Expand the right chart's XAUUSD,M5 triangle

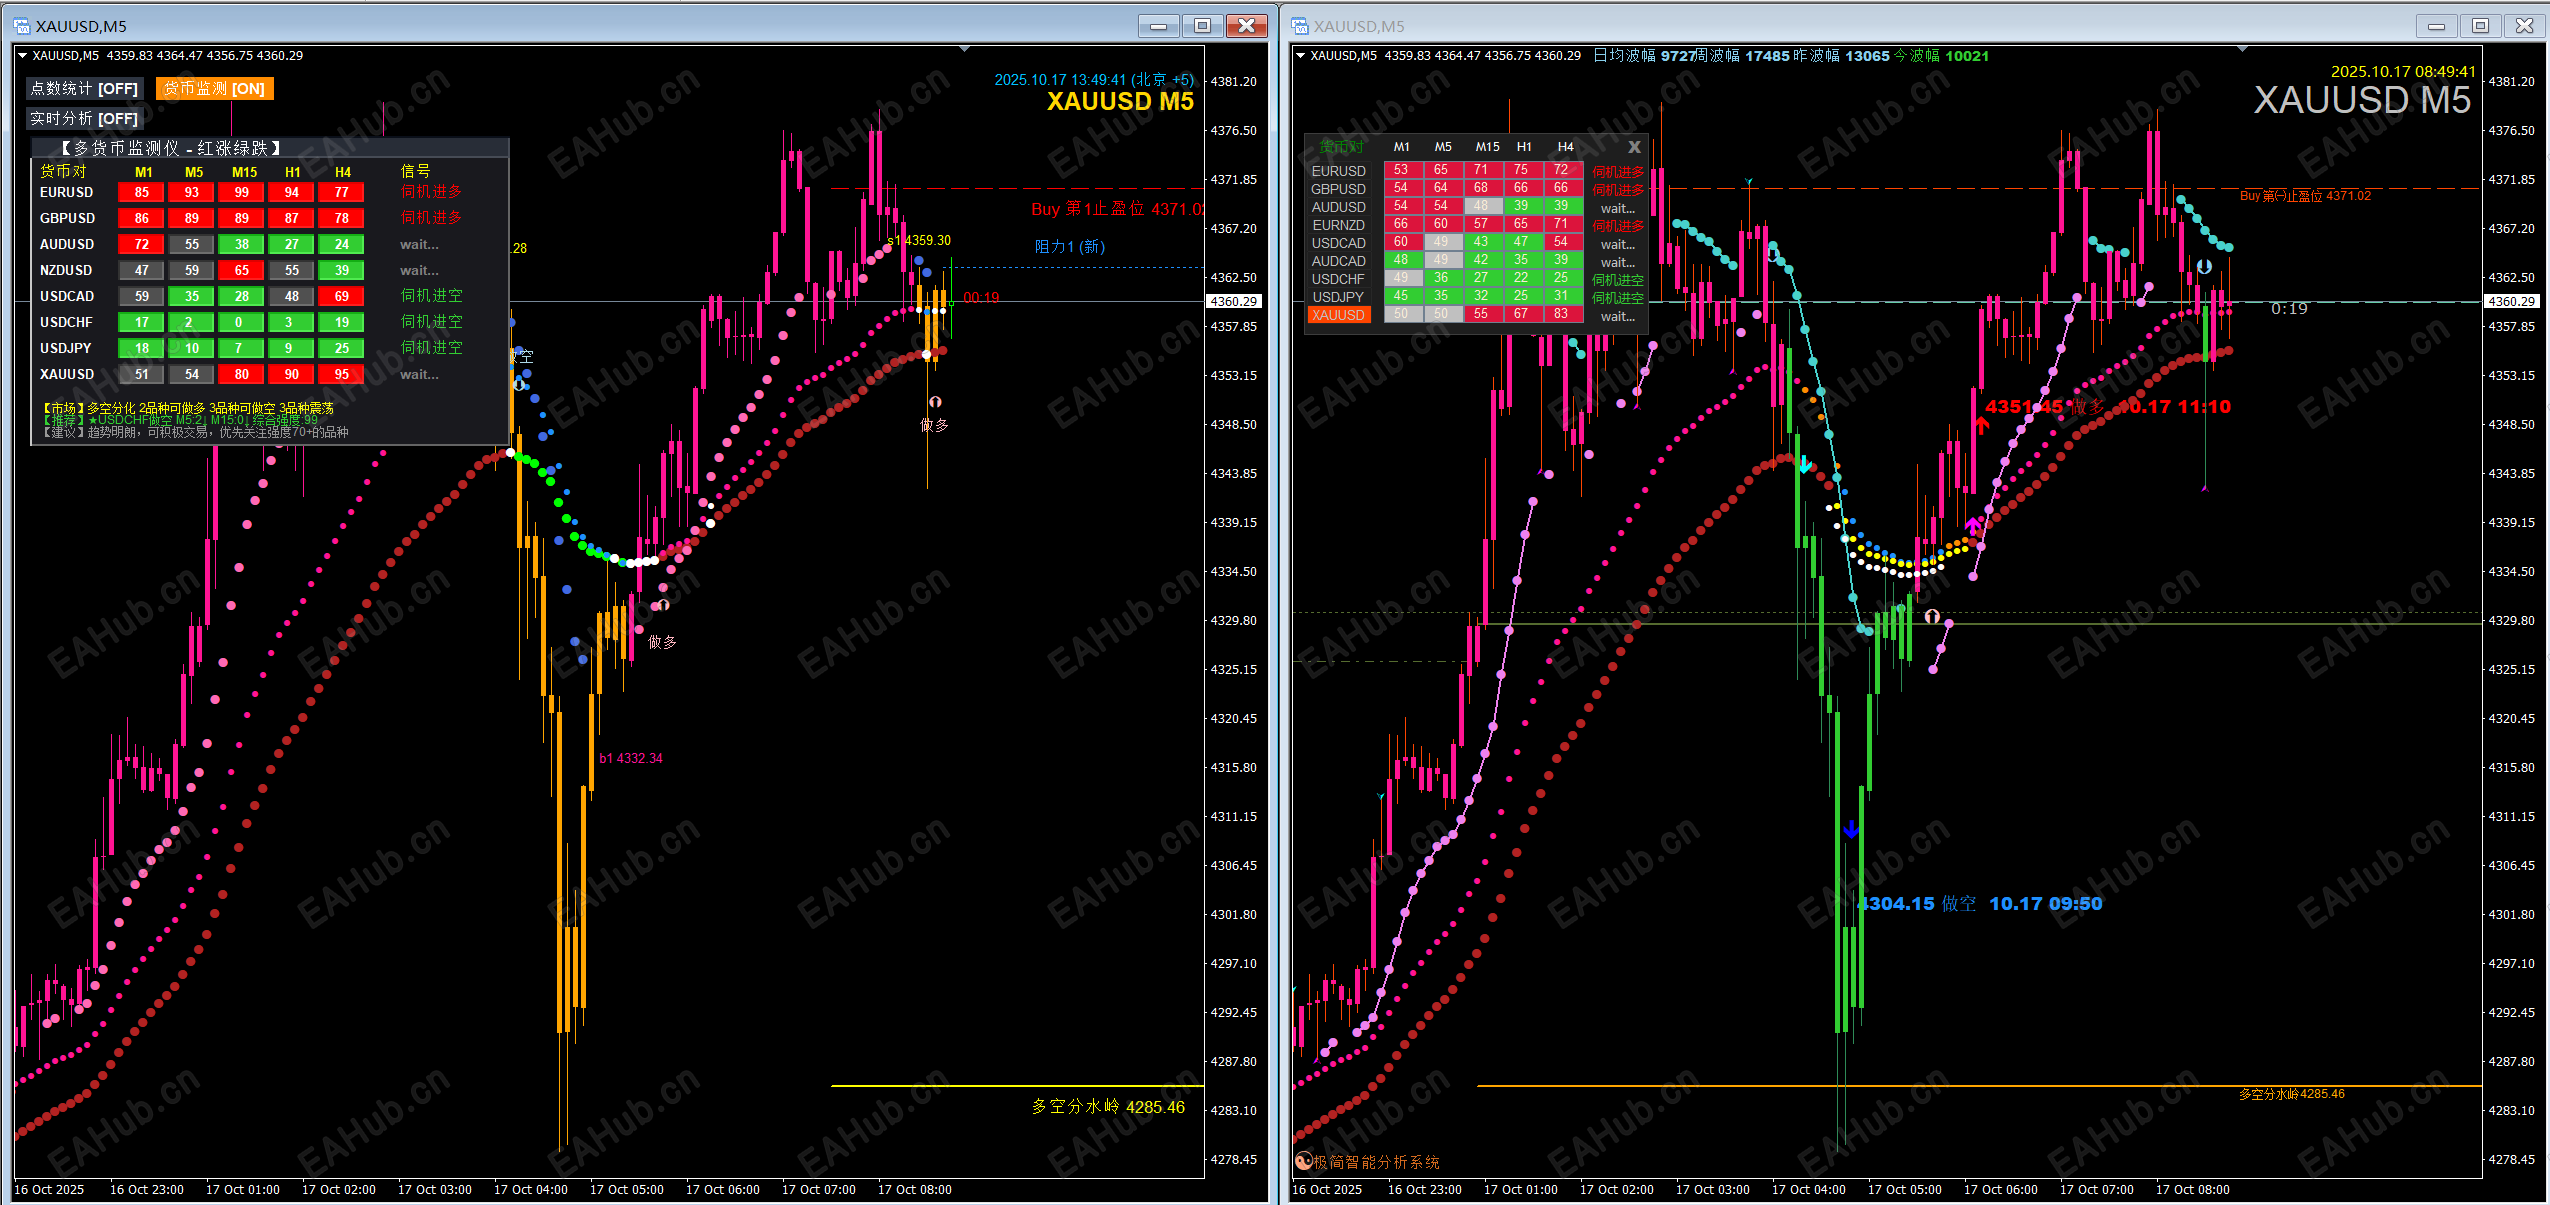(x=1300, y=56)
